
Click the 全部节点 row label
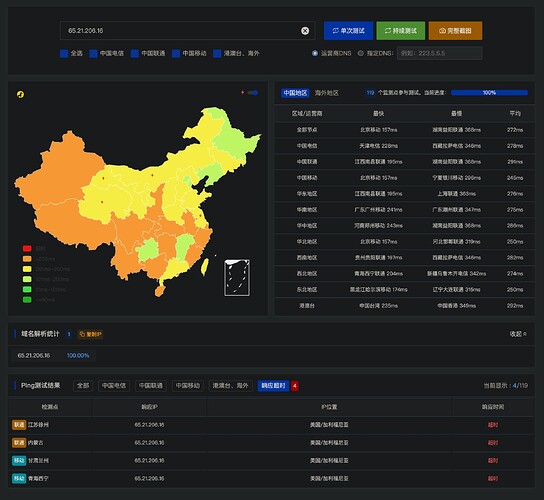coord(307,130)
